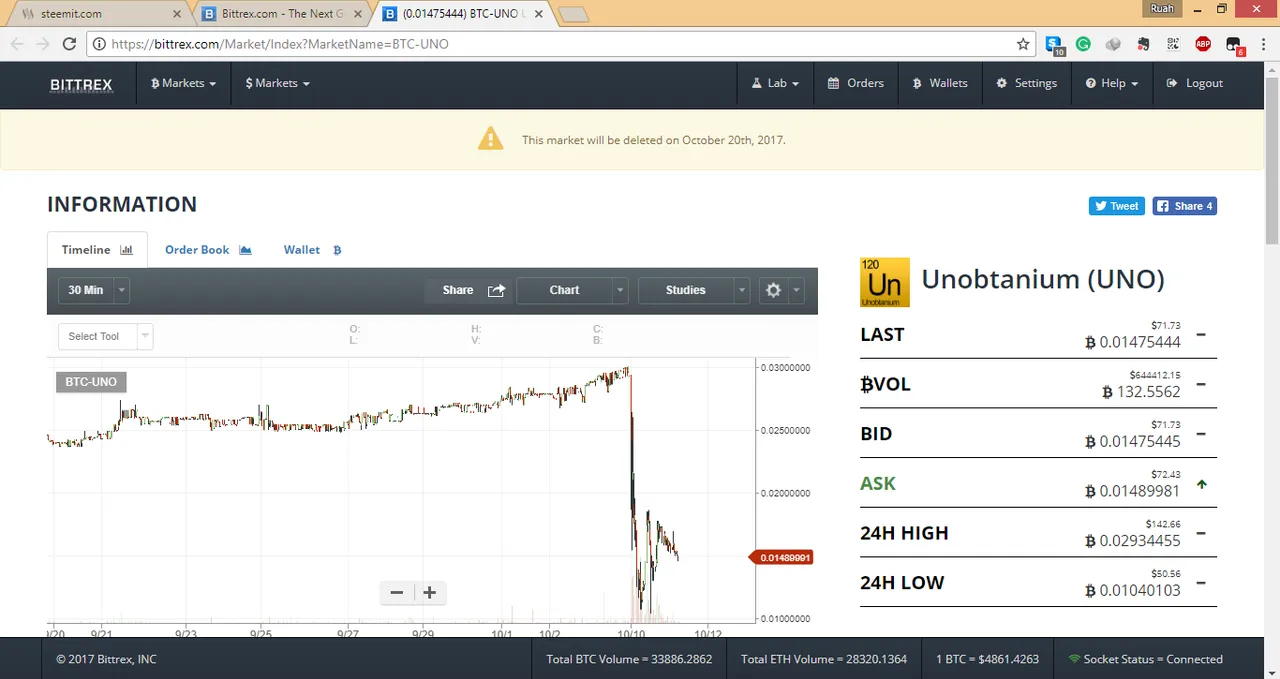Open the QR code extension icon
This screenshot has height=679, width=1280.
coord(1173,44)
